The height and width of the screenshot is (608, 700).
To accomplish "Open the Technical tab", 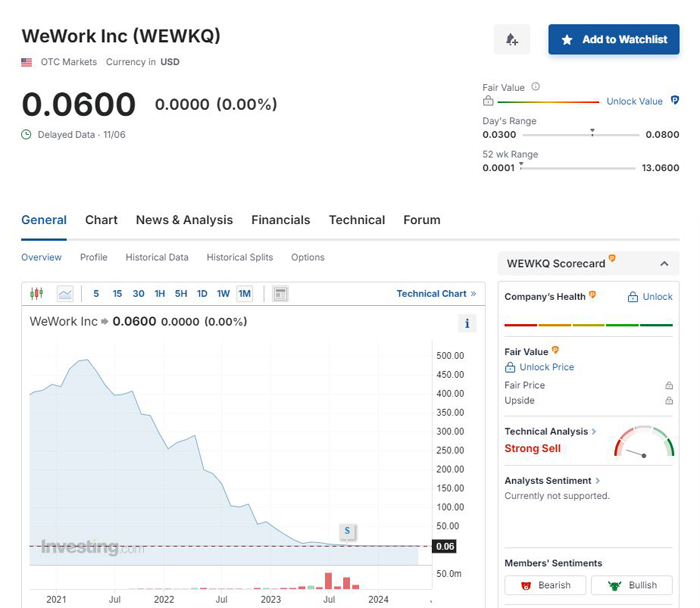I will [x=357, y=220].
